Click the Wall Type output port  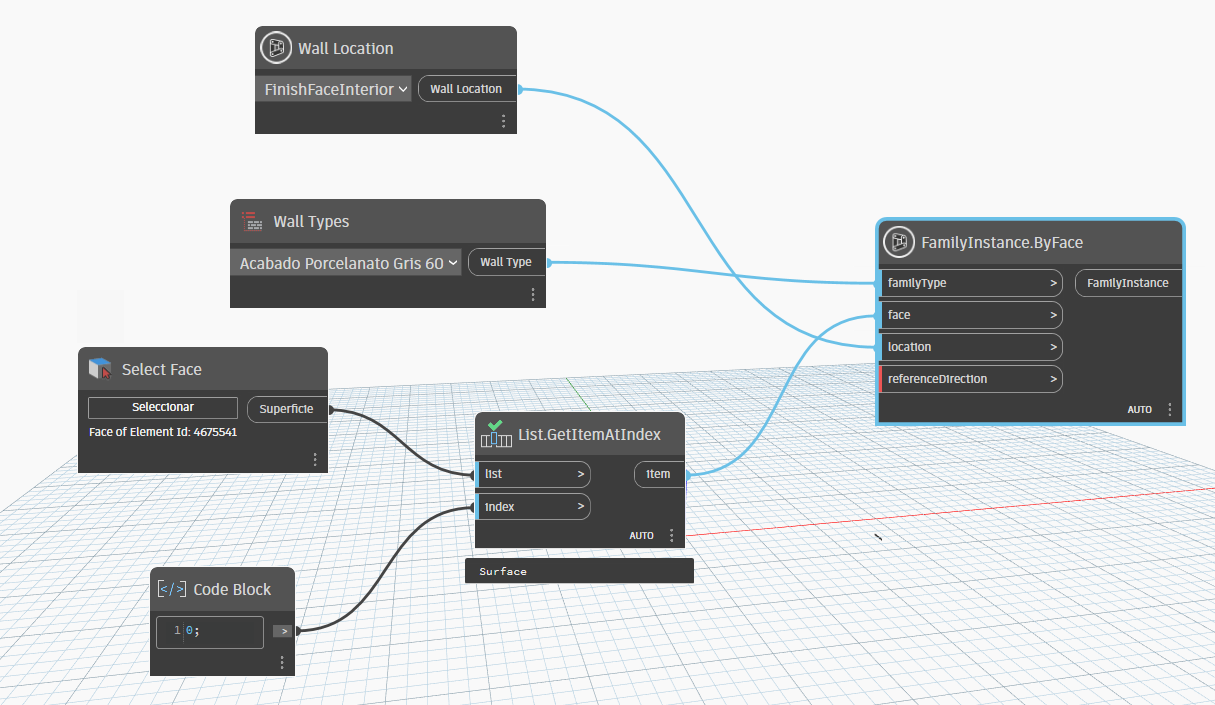coord(506,262)
